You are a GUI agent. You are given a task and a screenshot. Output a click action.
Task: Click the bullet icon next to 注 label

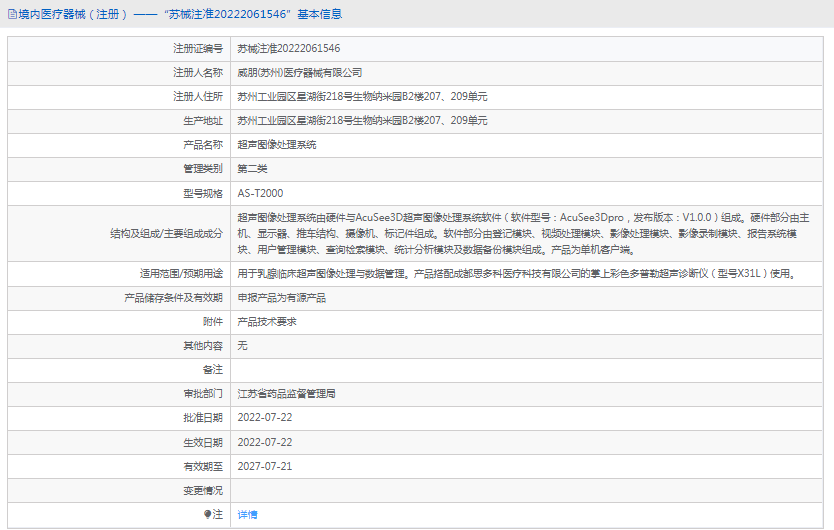click(207, 515)
